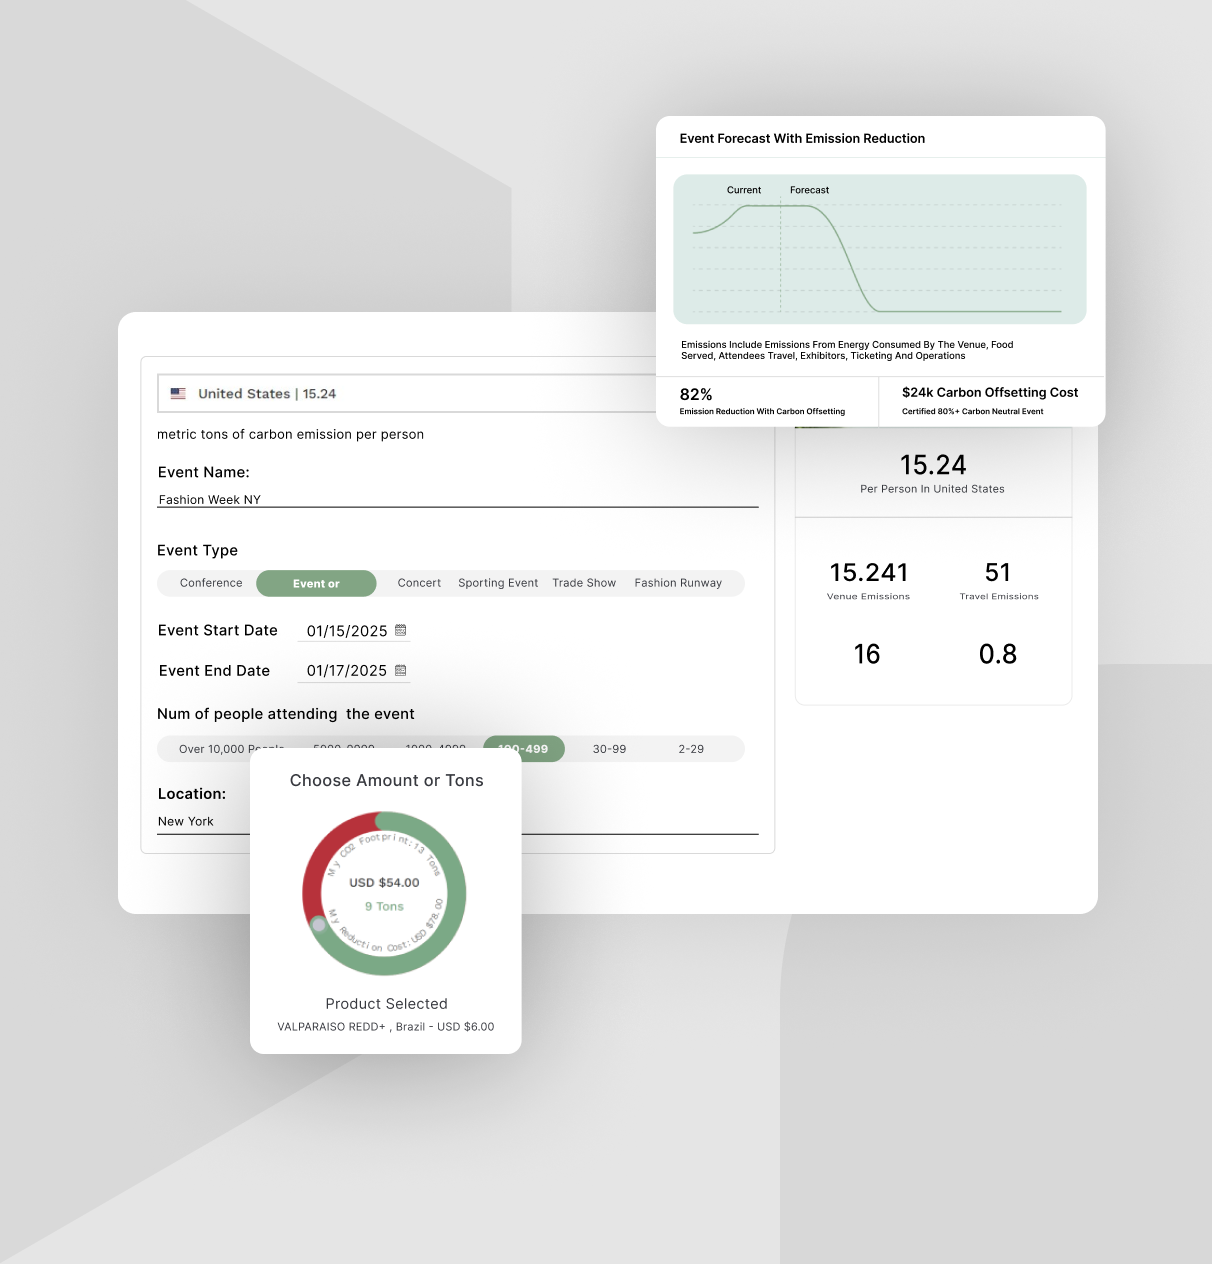Switch event type to Concert

click(419, 583)
